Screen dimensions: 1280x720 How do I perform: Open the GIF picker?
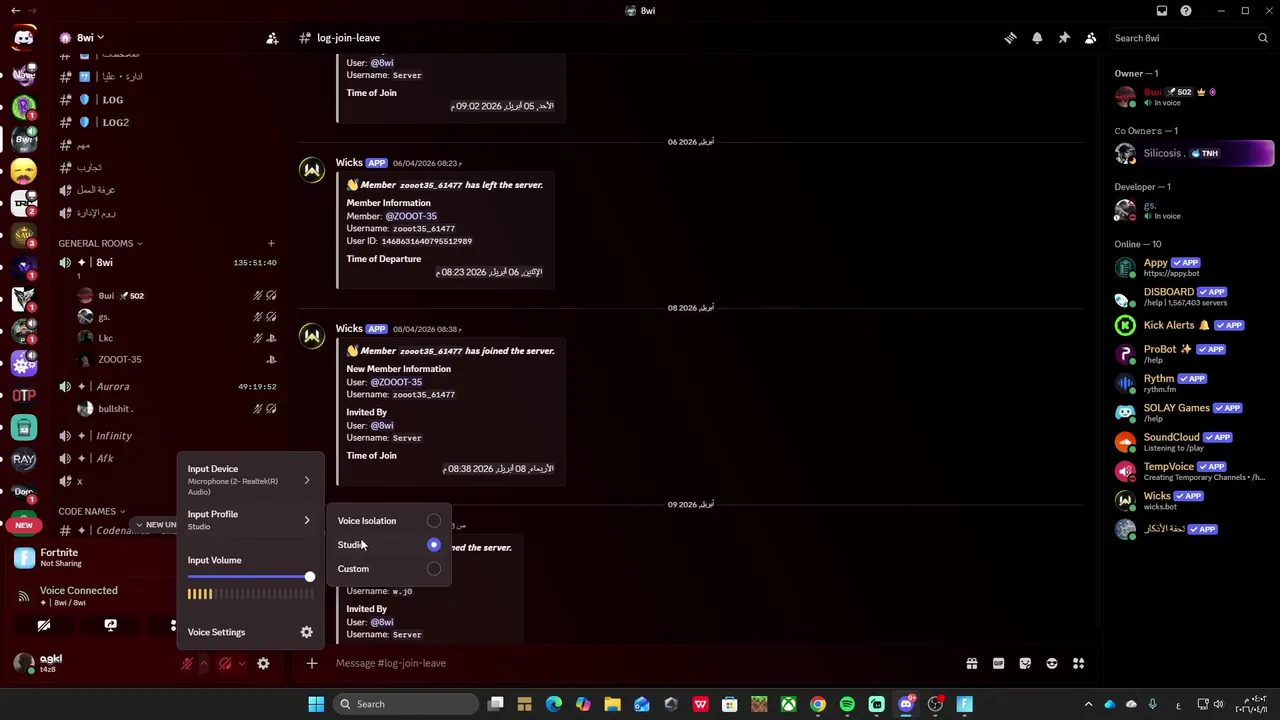click(x=998, y=663)
